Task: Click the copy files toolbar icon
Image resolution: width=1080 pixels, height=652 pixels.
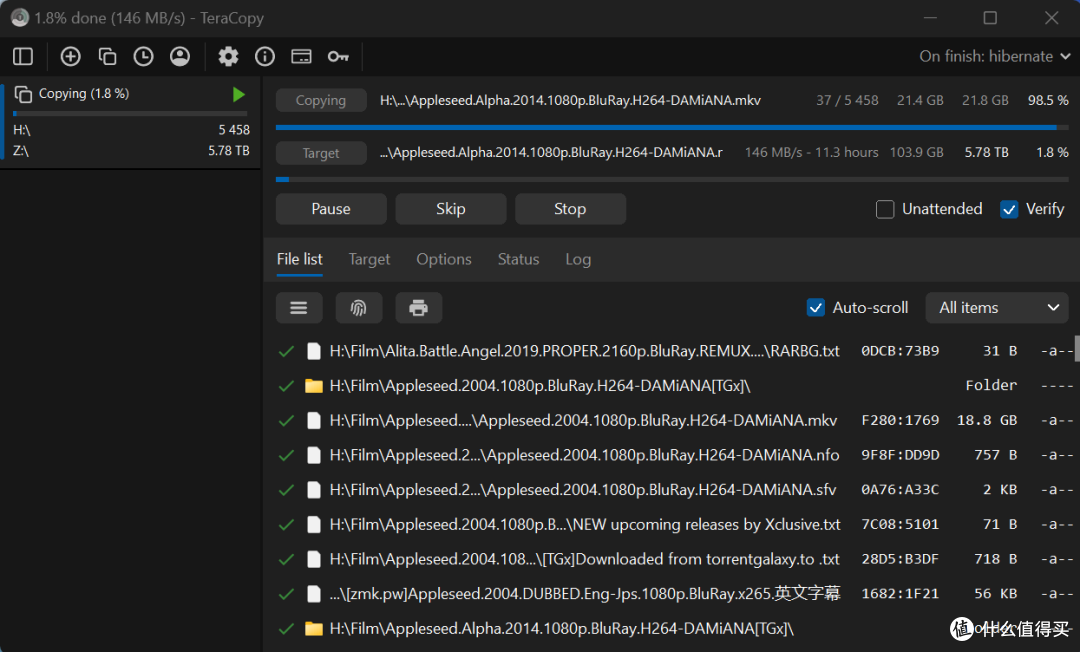Action: (107, 56)
